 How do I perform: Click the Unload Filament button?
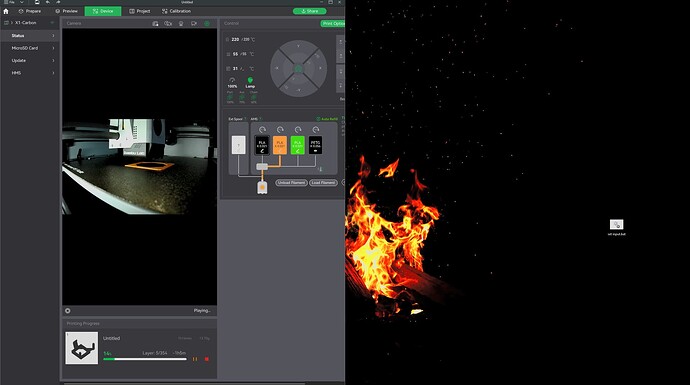coord(291,183)
